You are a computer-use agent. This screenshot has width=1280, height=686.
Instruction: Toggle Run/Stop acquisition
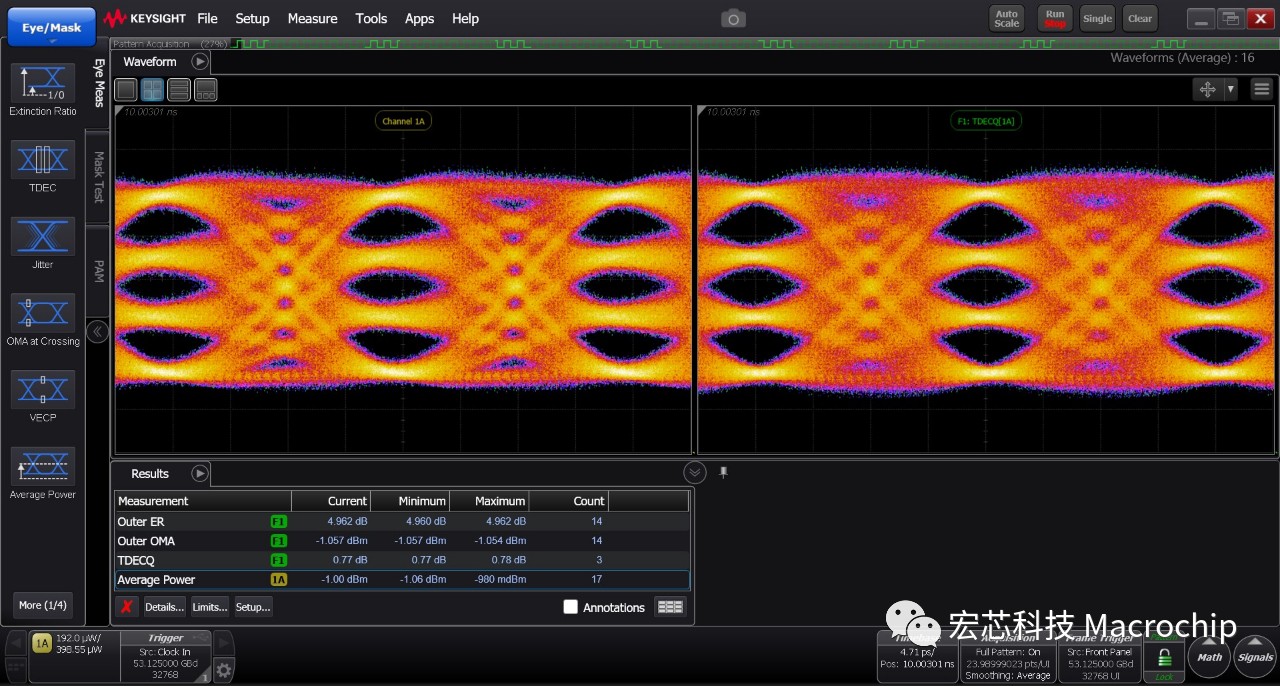(1055, 19)
